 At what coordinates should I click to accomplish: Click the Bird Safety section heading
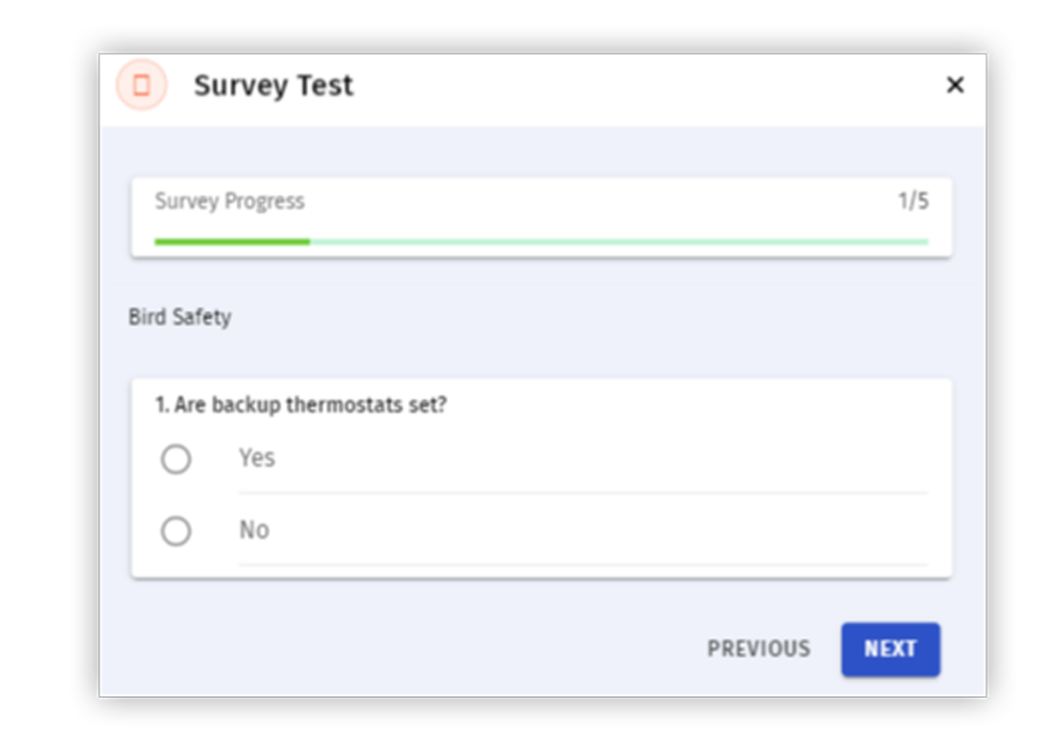(180, 317)
